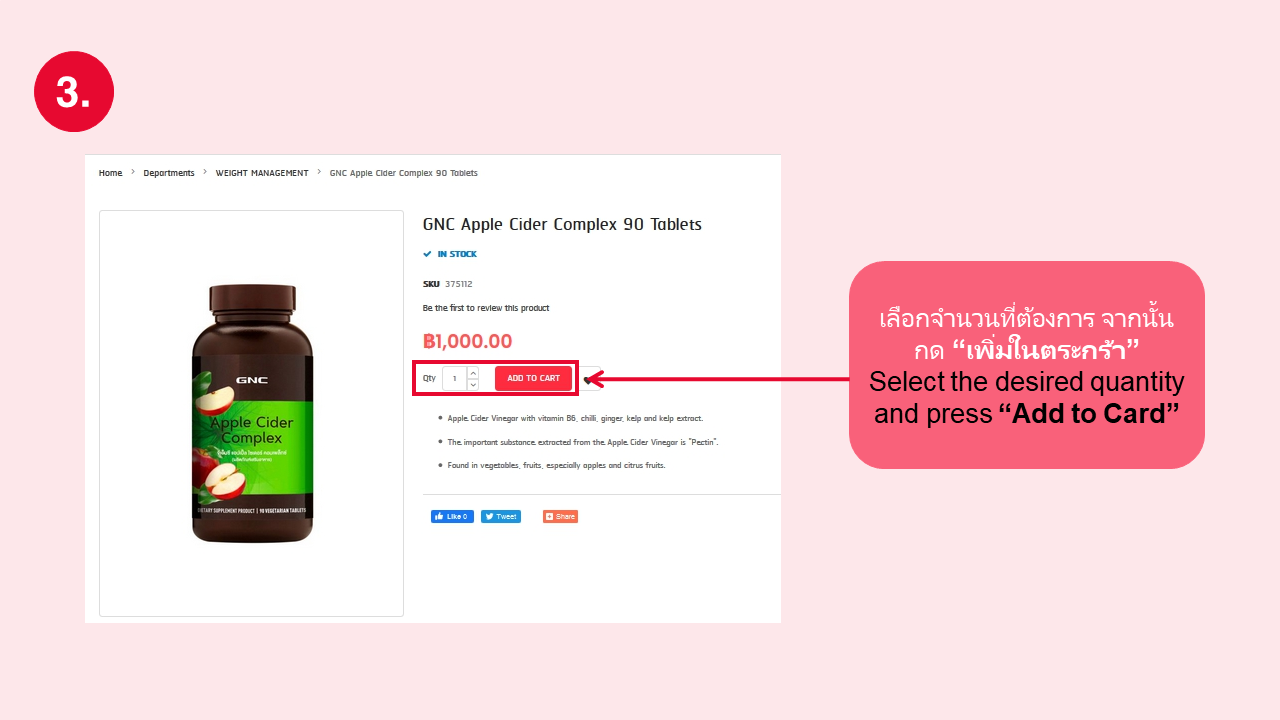Click the orange Share button

tap(560, 516)
